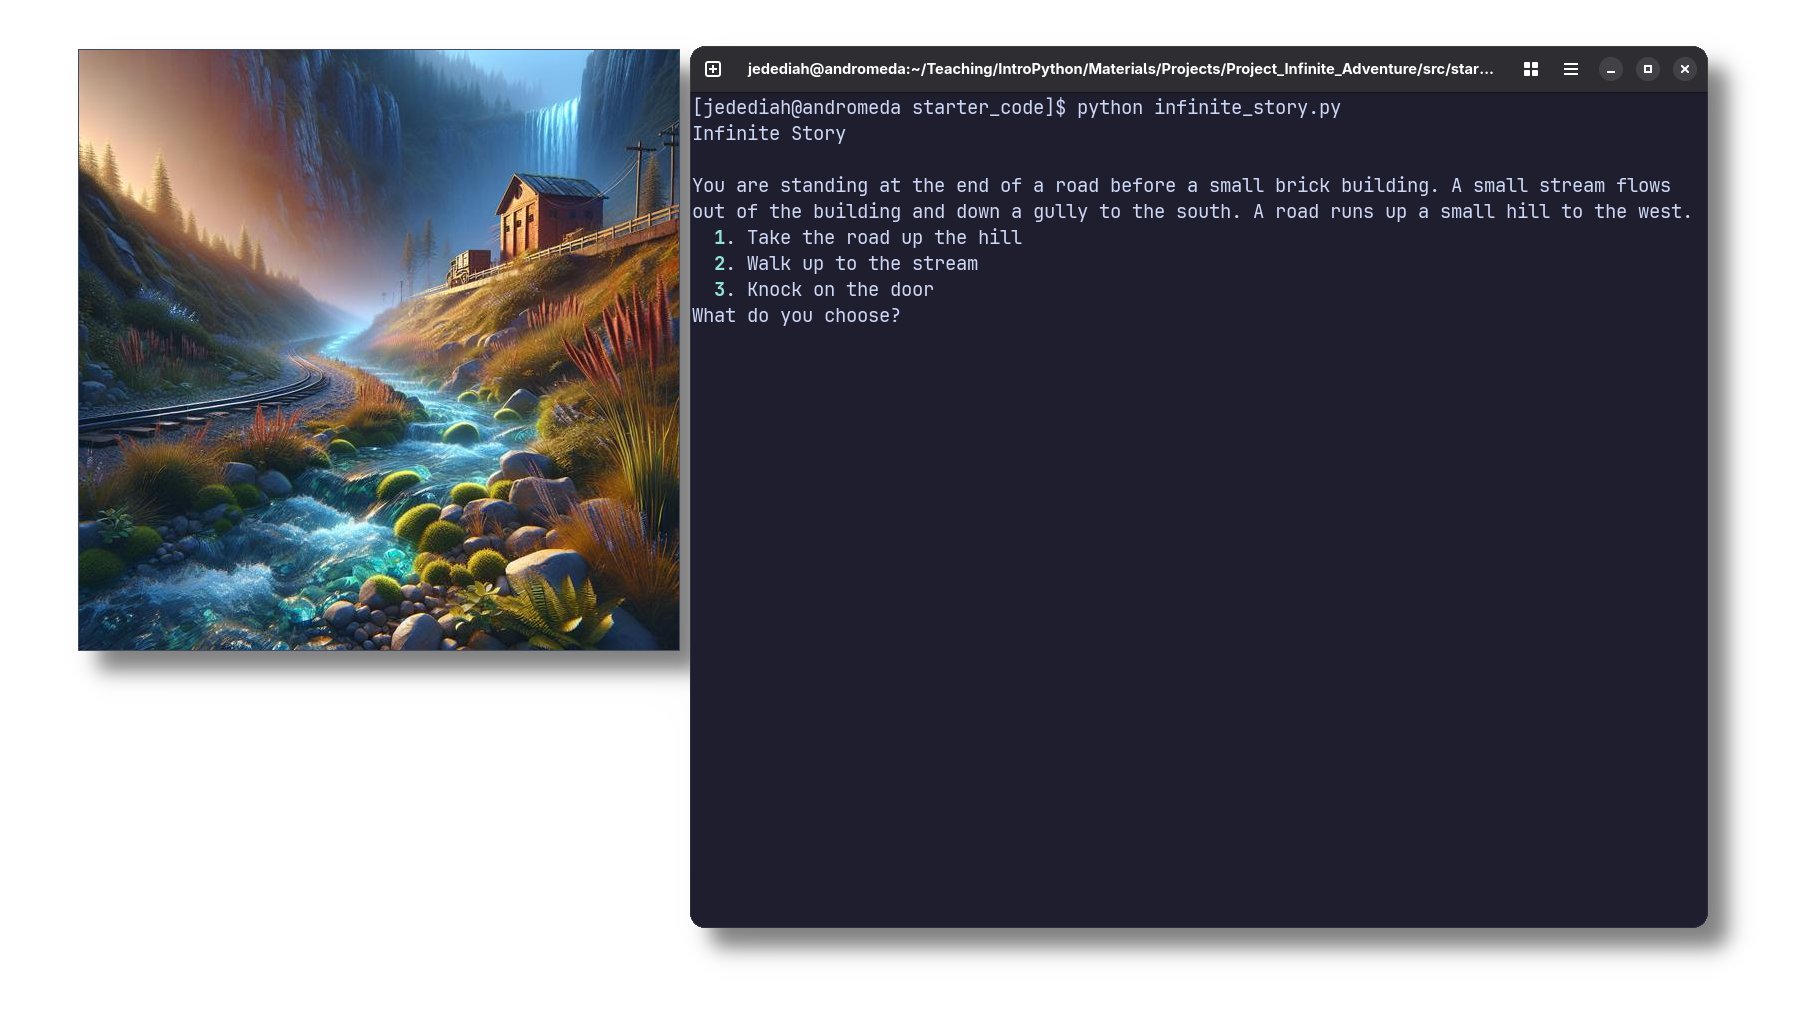Minimize the terminal window

click(1610, 69)
